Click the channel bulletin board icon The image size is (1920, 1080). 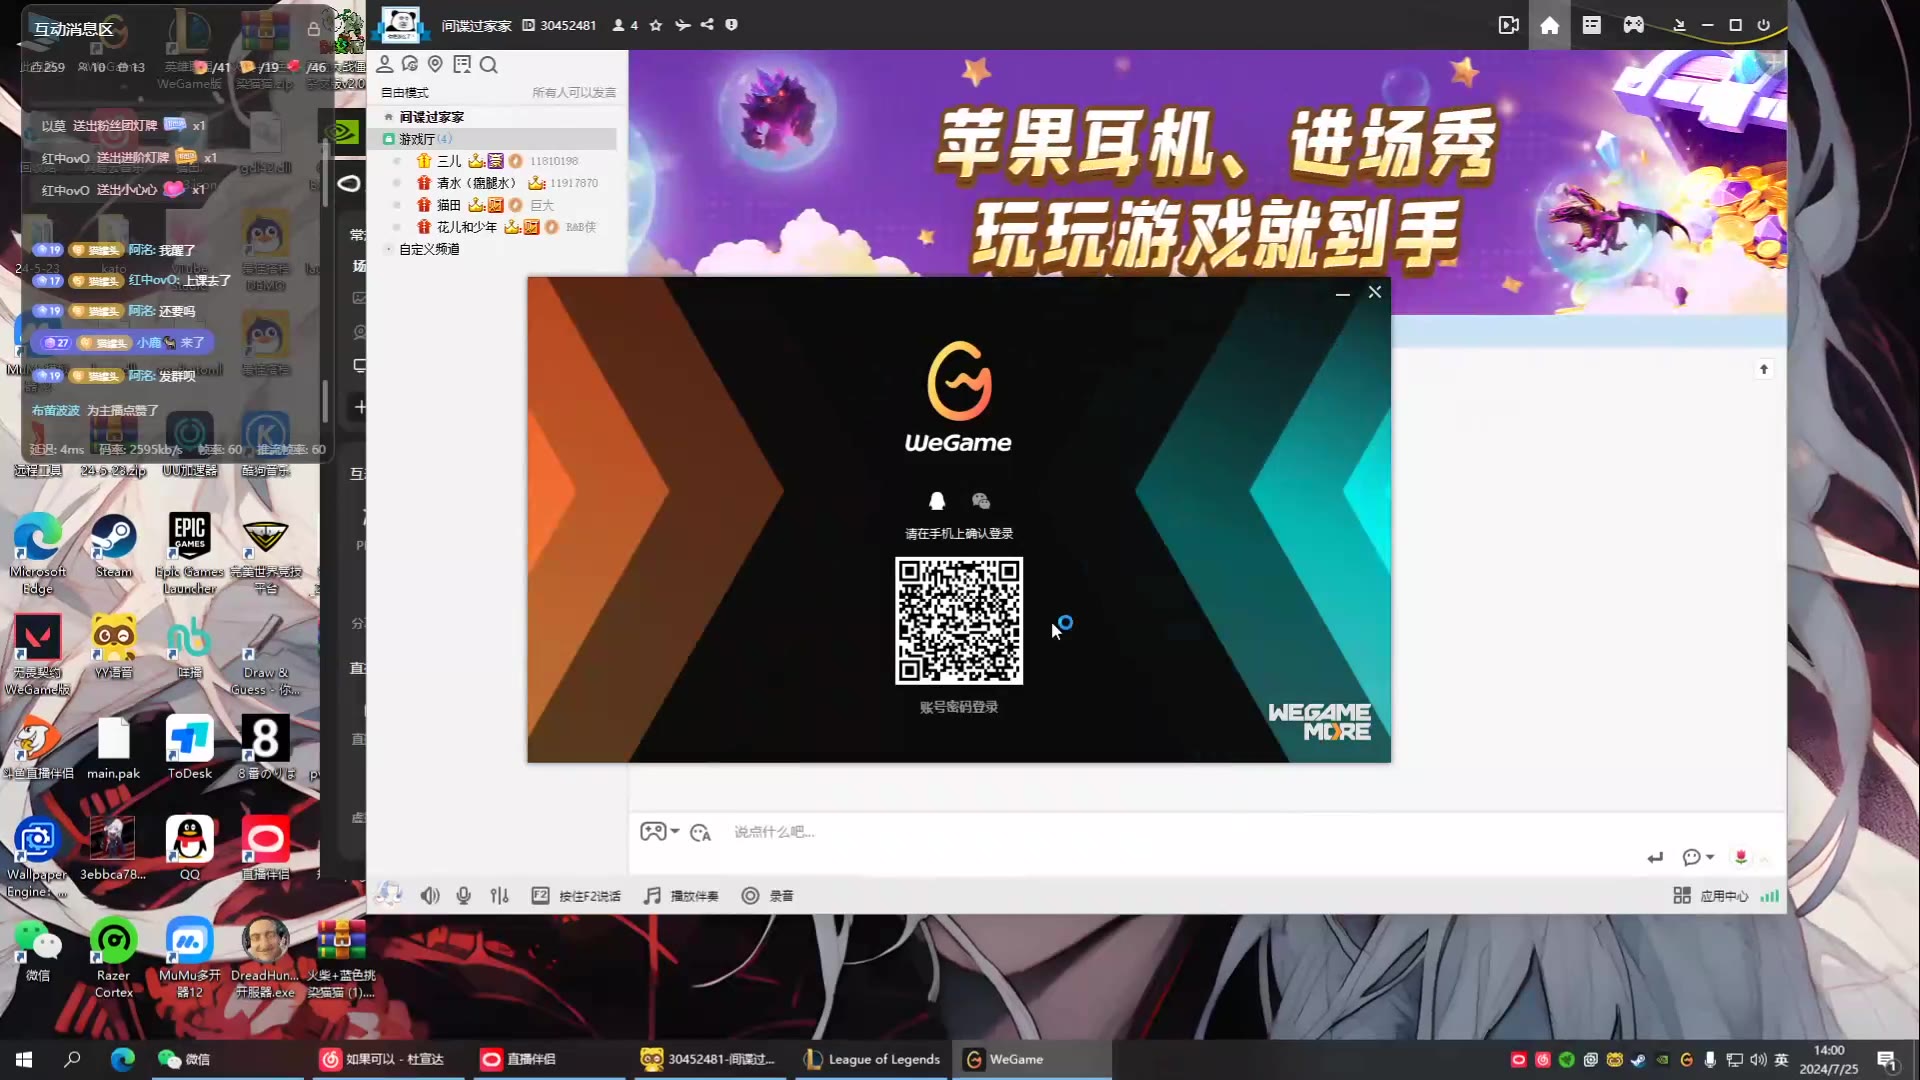(x=462, y=64)
